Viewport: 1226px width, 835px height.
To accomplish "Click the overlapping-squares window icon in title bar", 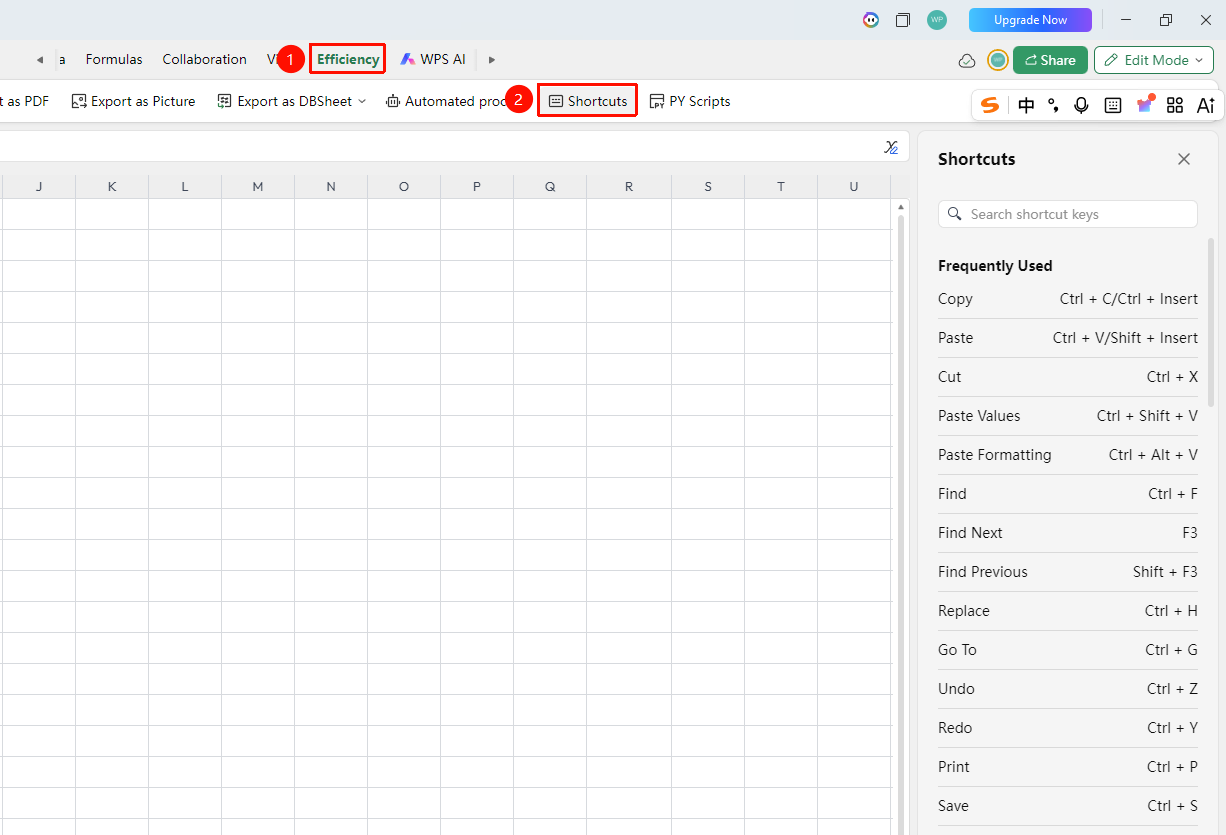I will (x=903, y=20).
